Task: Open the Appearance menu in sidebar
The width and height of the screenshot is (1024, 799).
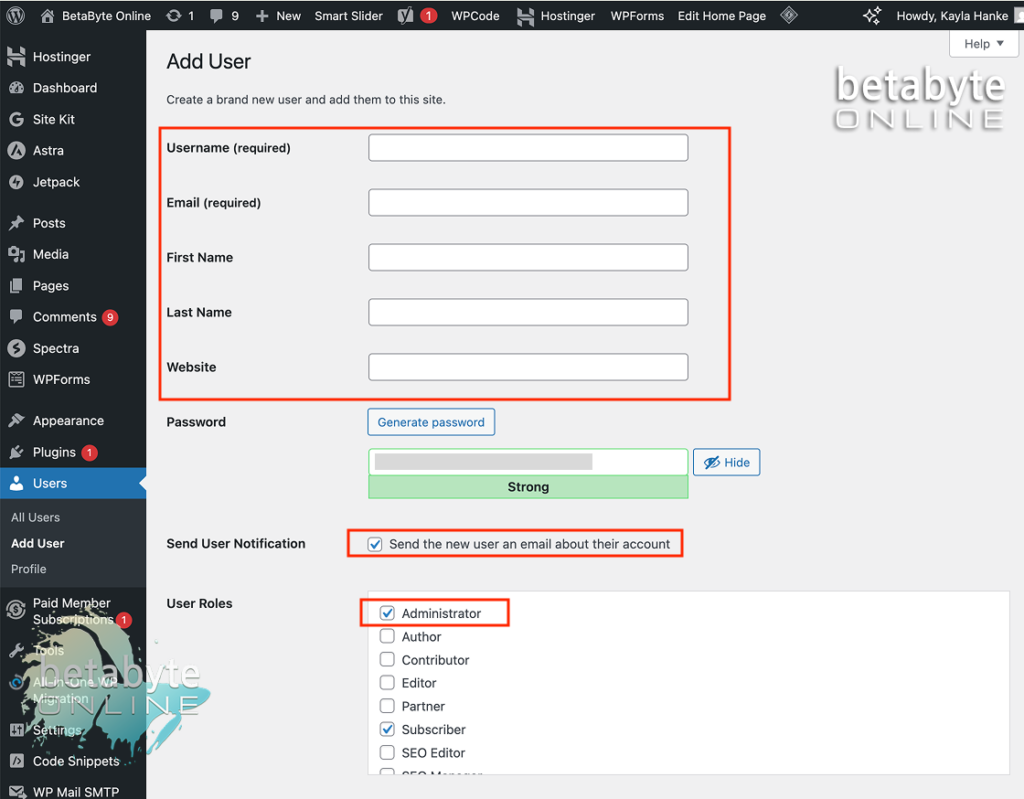Action: (68, 421)
